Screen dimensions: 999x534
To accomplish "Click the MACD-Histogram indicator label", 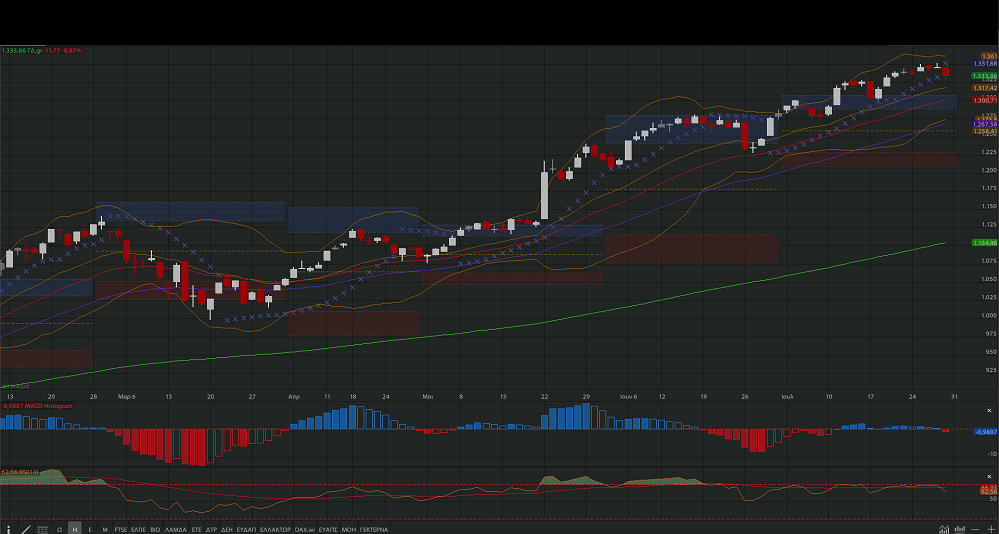I will tap(37, 405).
